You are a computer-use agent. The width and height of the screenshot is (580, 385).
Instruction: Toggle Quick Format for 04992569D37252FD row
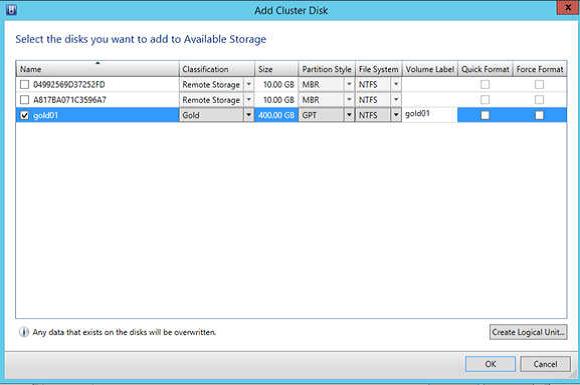pos(485,85)
